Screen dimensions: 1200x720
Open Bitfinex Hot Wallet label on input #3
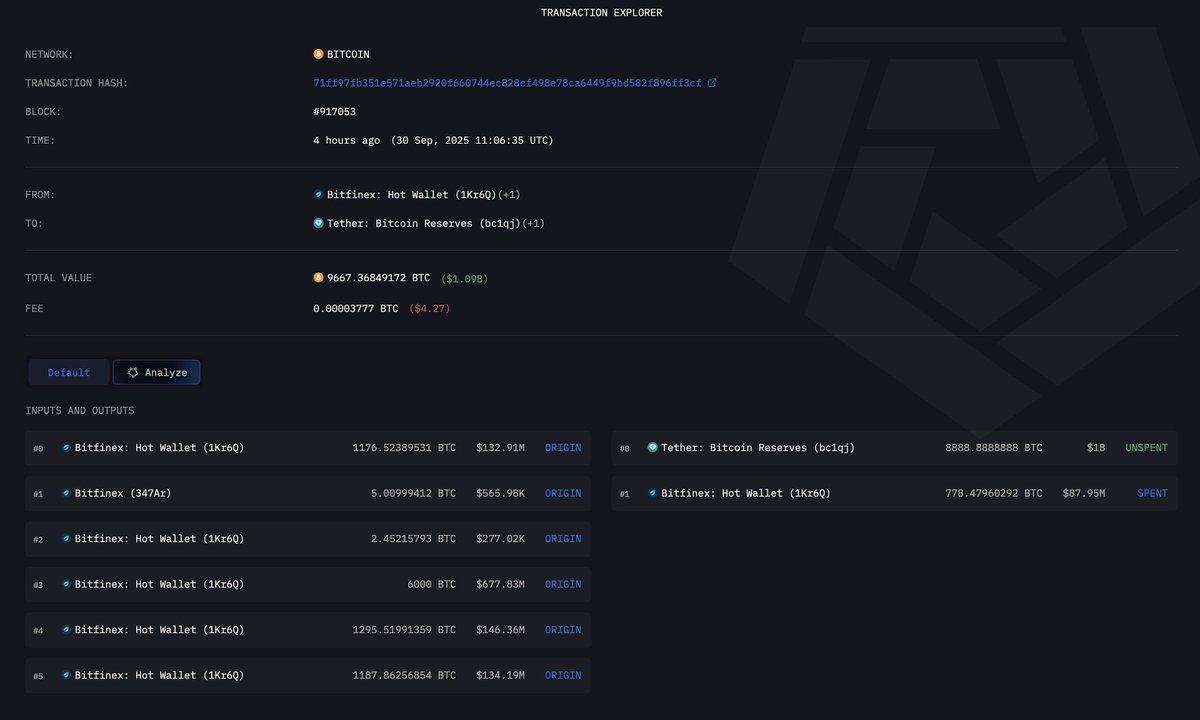[x=159, y=584]
